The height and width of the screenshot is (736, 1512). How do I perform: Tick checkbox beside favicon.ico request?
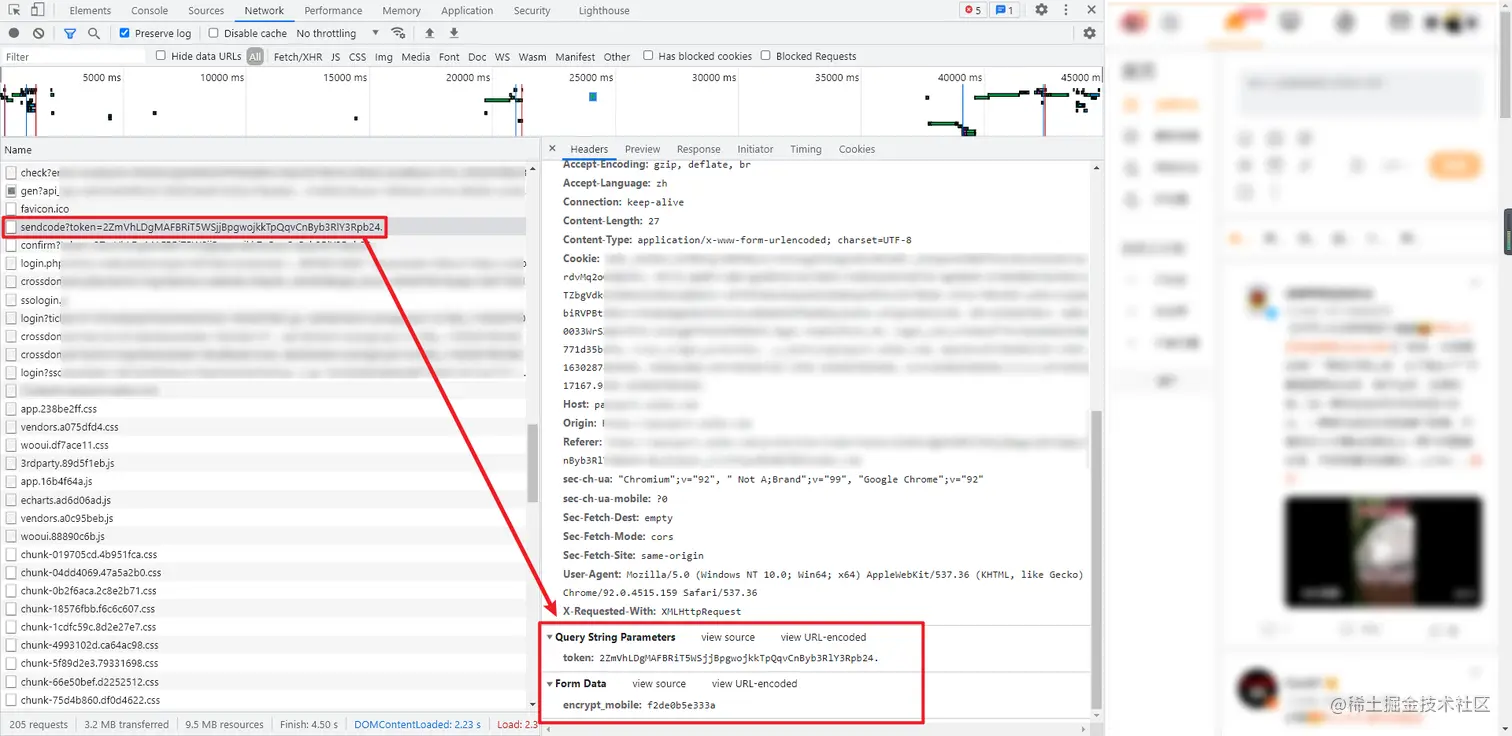coord(11,209)
